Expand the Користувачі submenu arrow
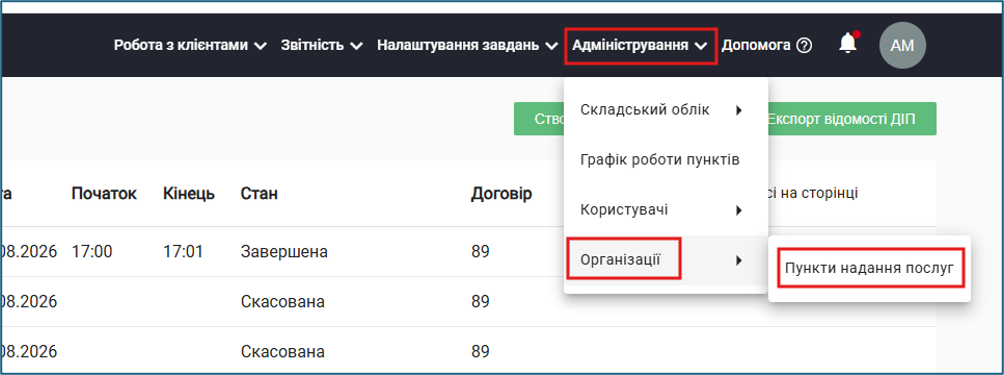Image resolution: width=1004 pixels, height=375 pixels. click(738, 210)
